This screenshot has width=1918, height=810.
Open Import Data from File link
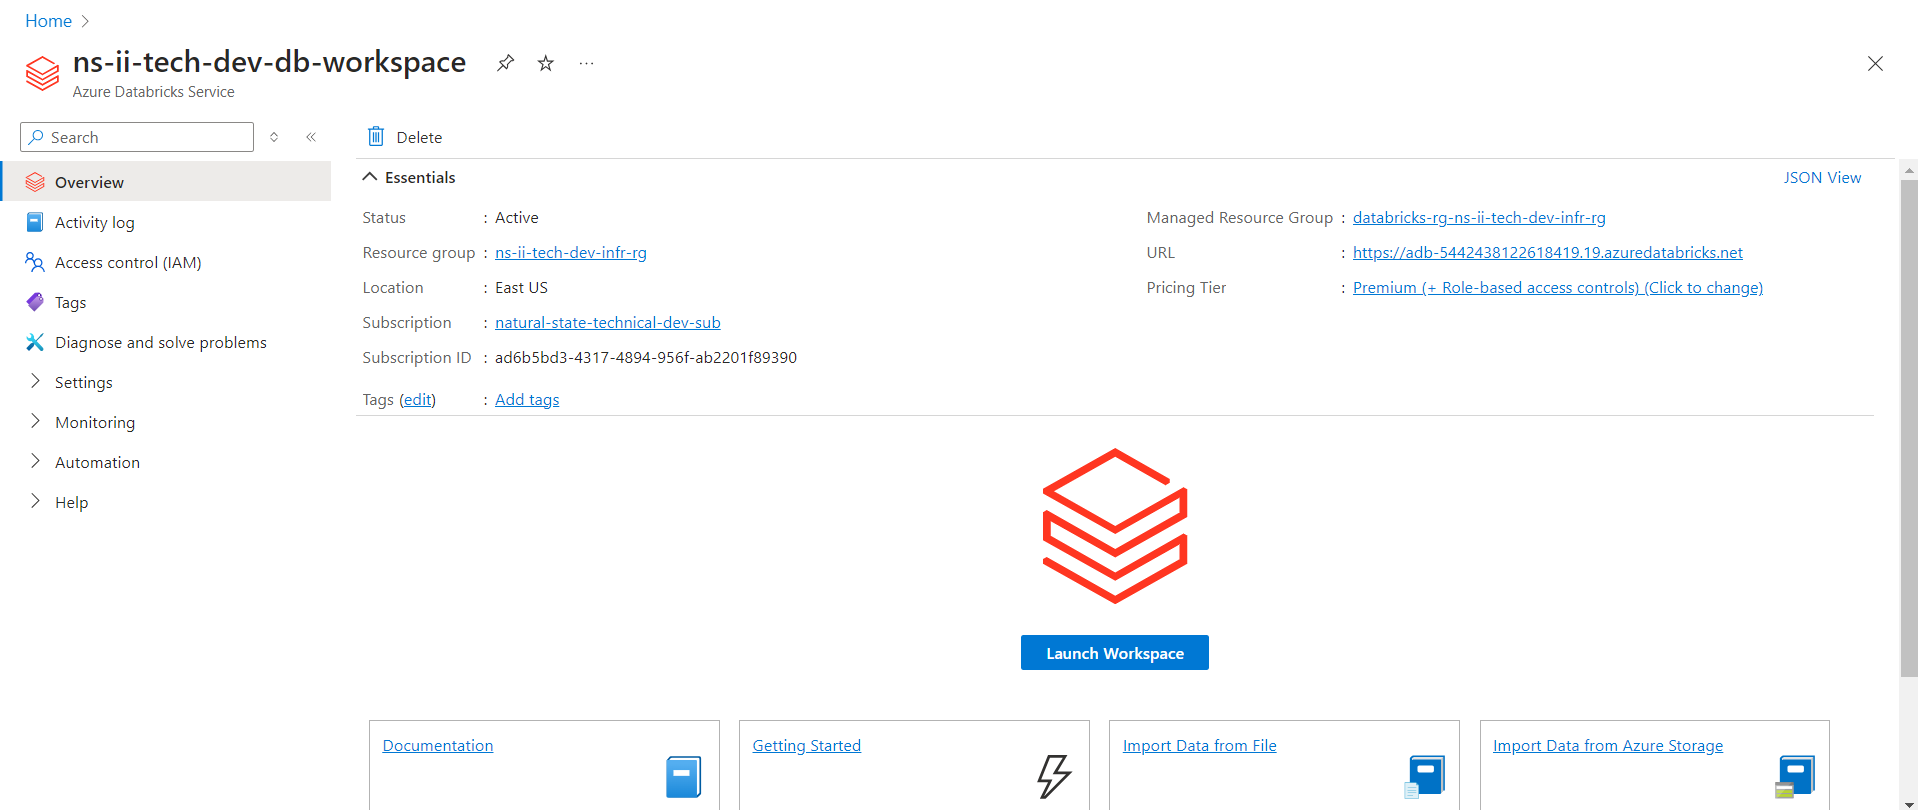pyautogui.click(x=1200, y=745)
